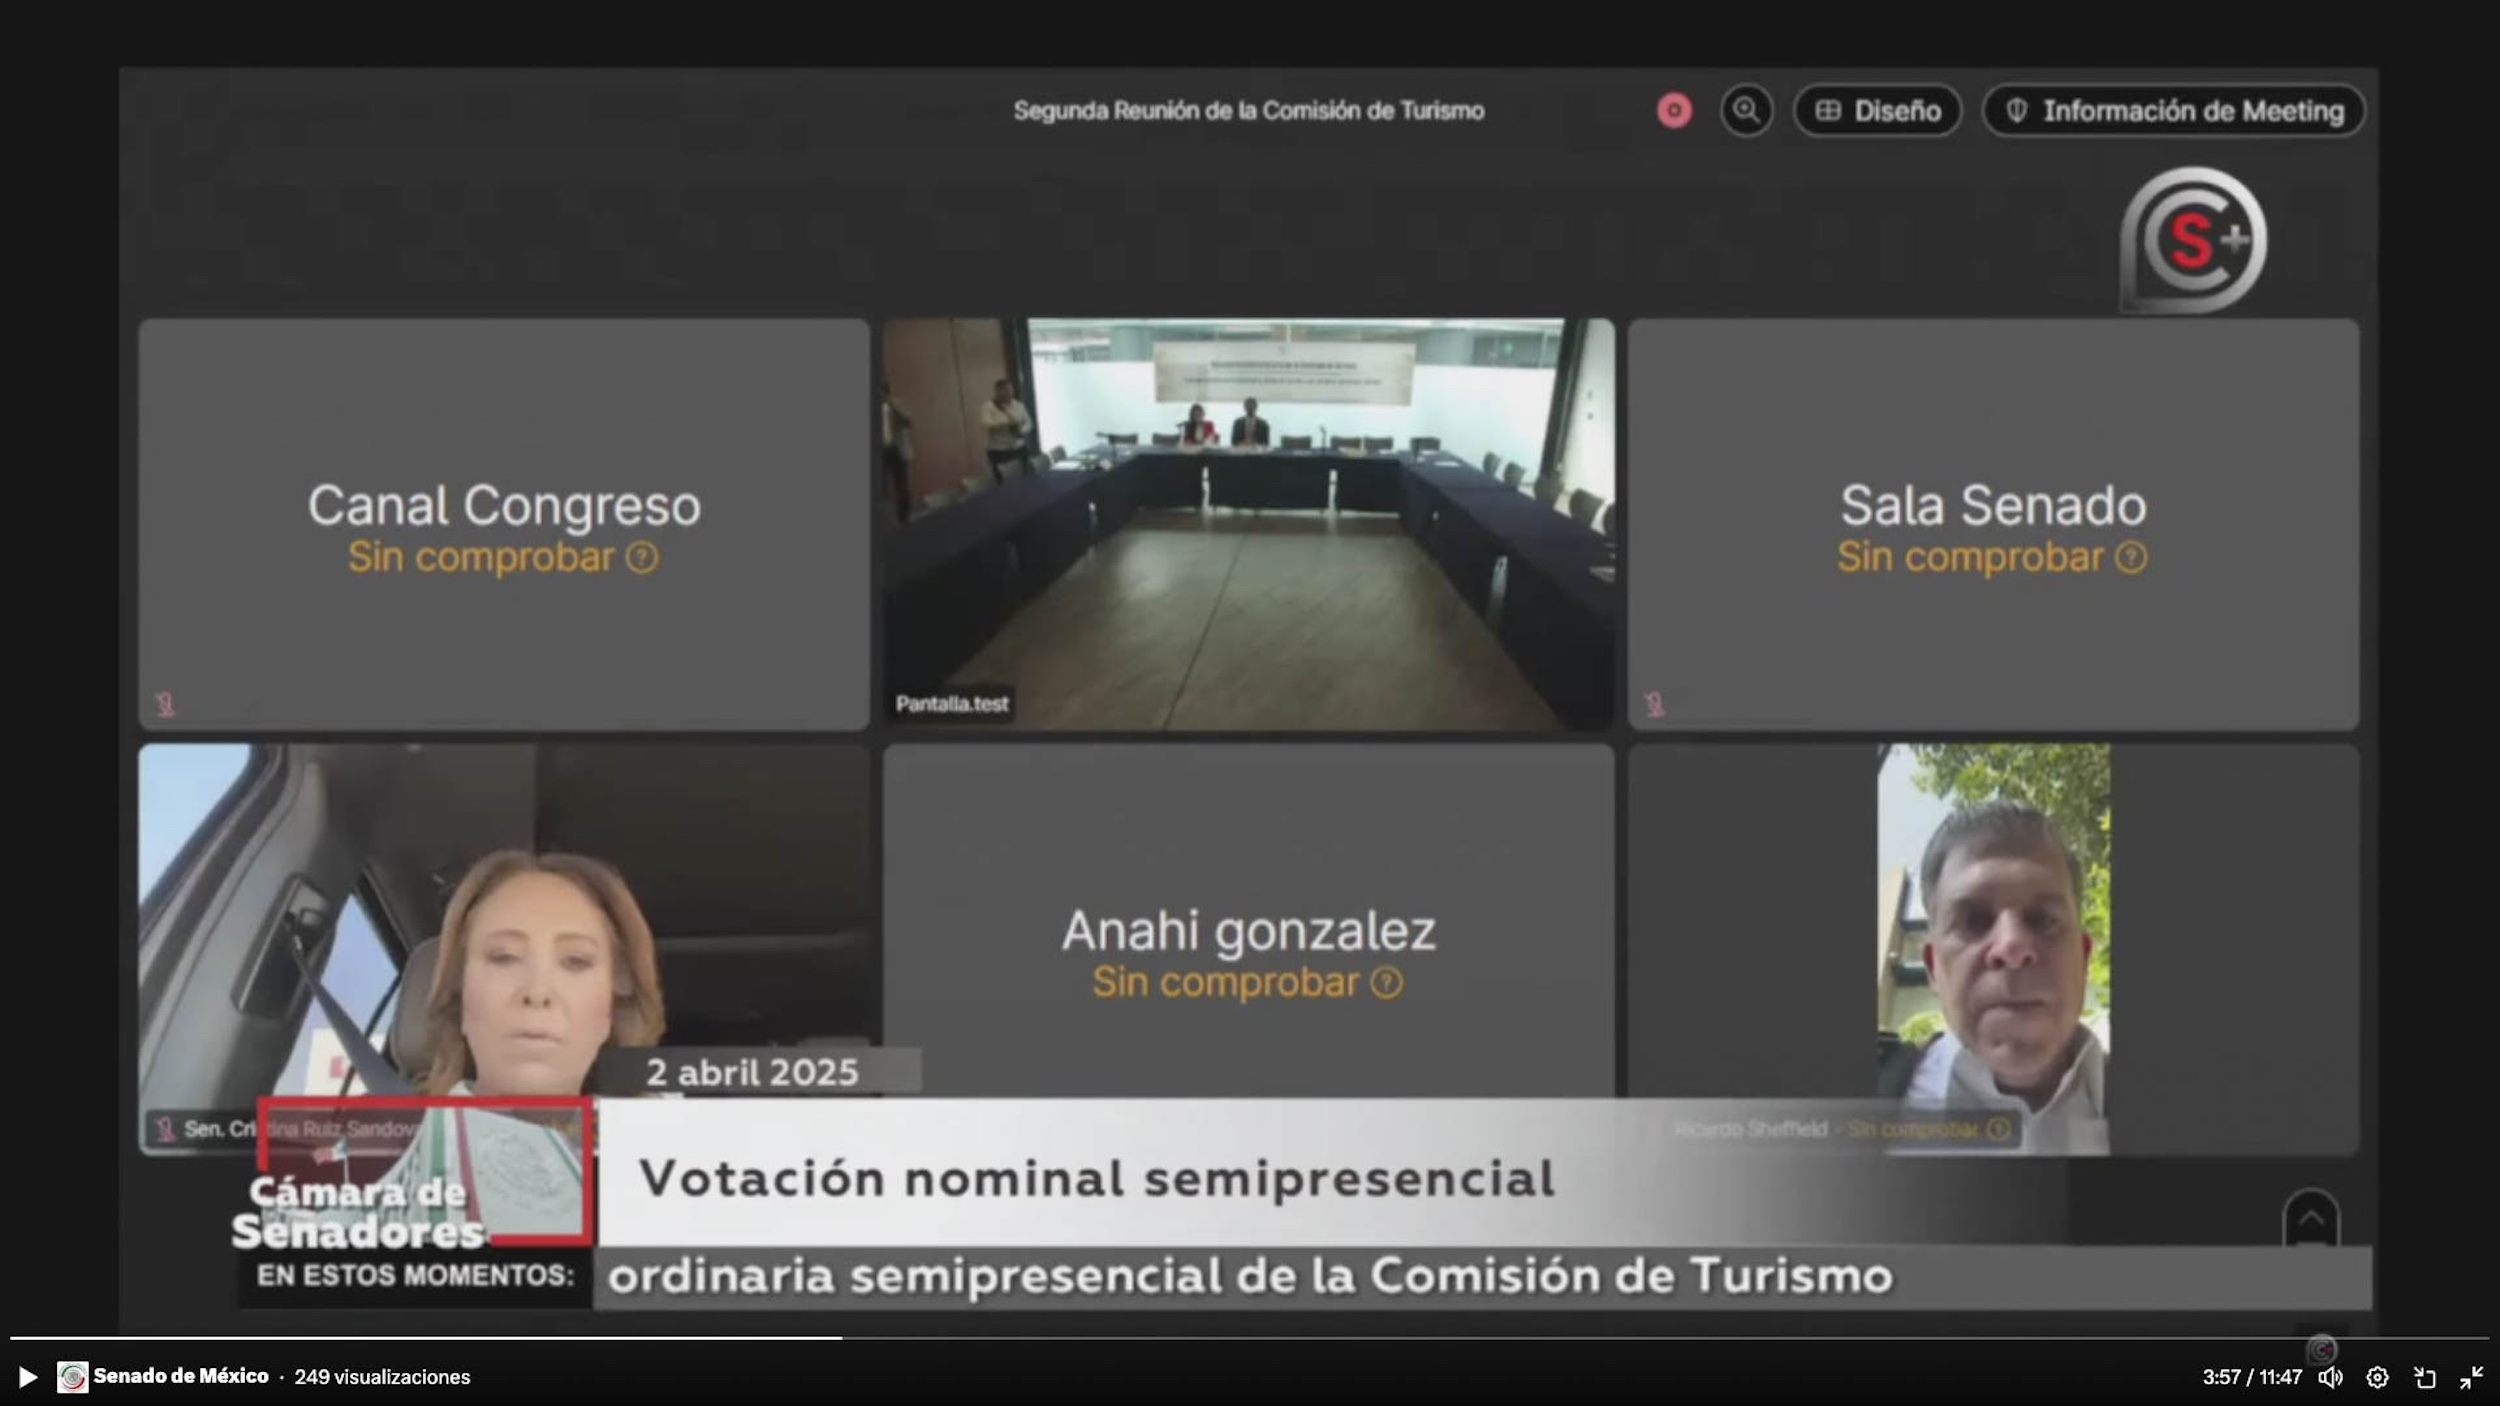Click the red recording indicator in meeting header
The height and width of the screenshot is (1406, 2500).
1674,110
